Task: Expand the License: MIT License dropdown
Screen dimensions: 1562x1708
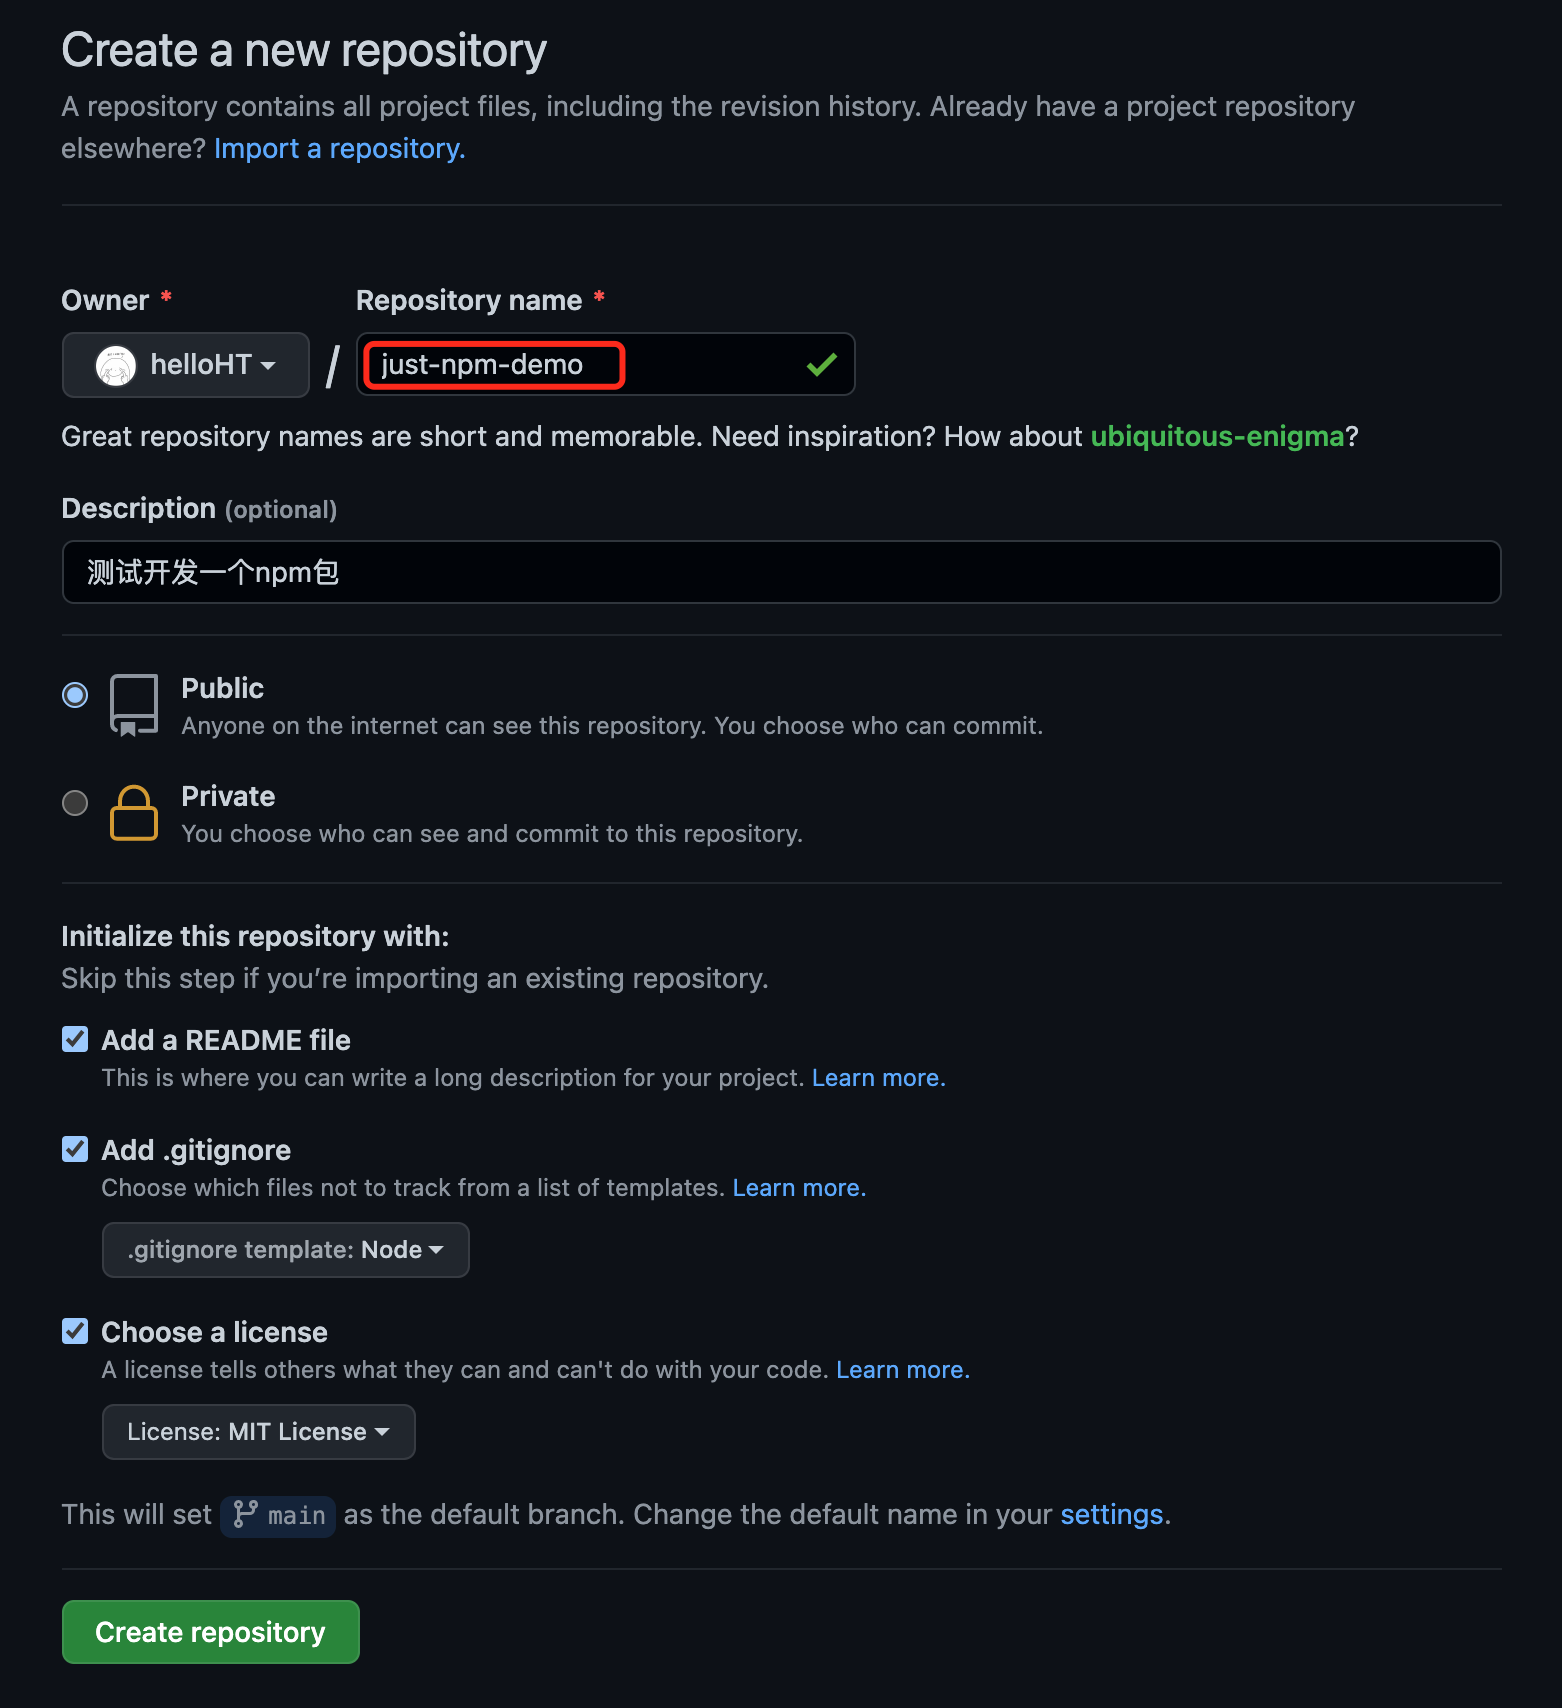Action: click(x=259, y=1432)
